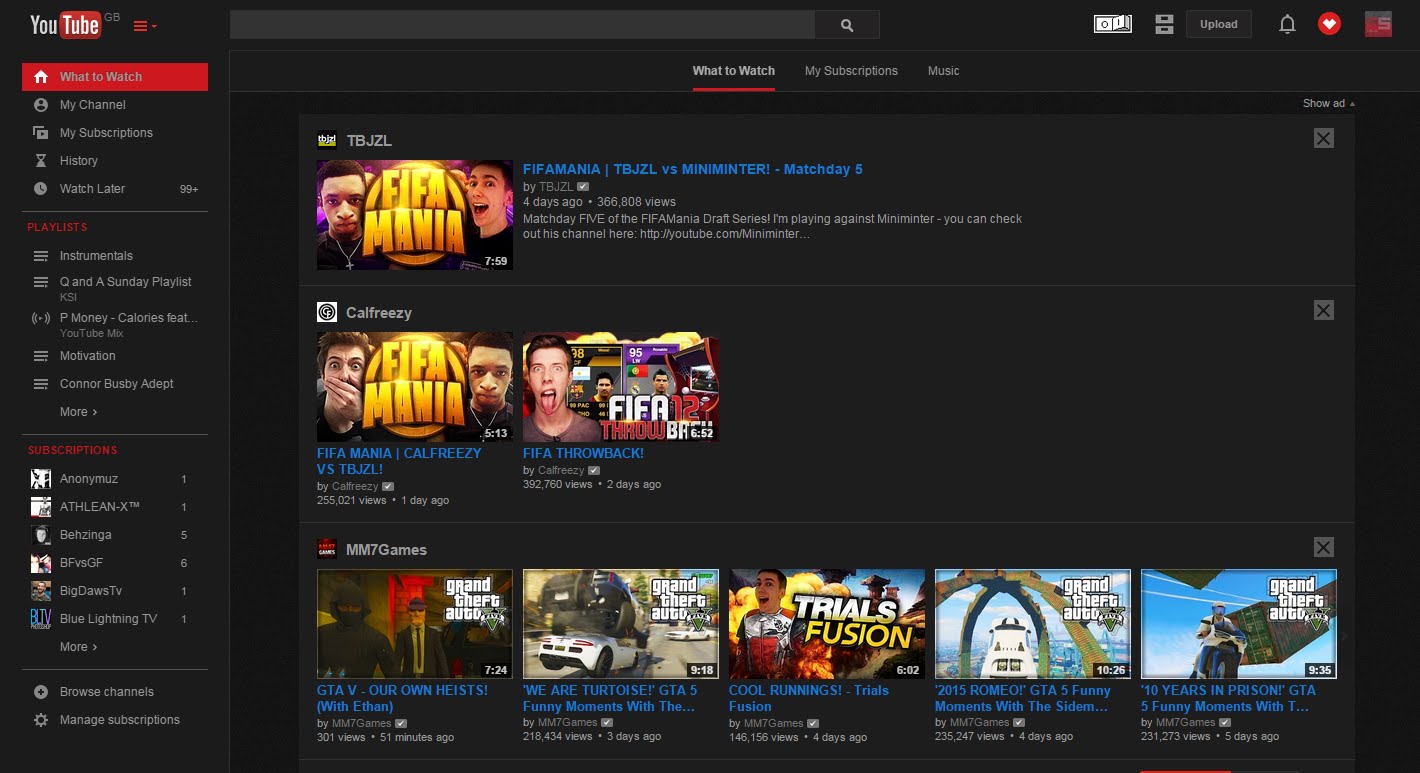Image resolution: width=1420 pixels, height=773 pixels.
Task: Open FIFAMANIA TBJZL vs MINIMINTER thumbnail
Action: (415, 215)
